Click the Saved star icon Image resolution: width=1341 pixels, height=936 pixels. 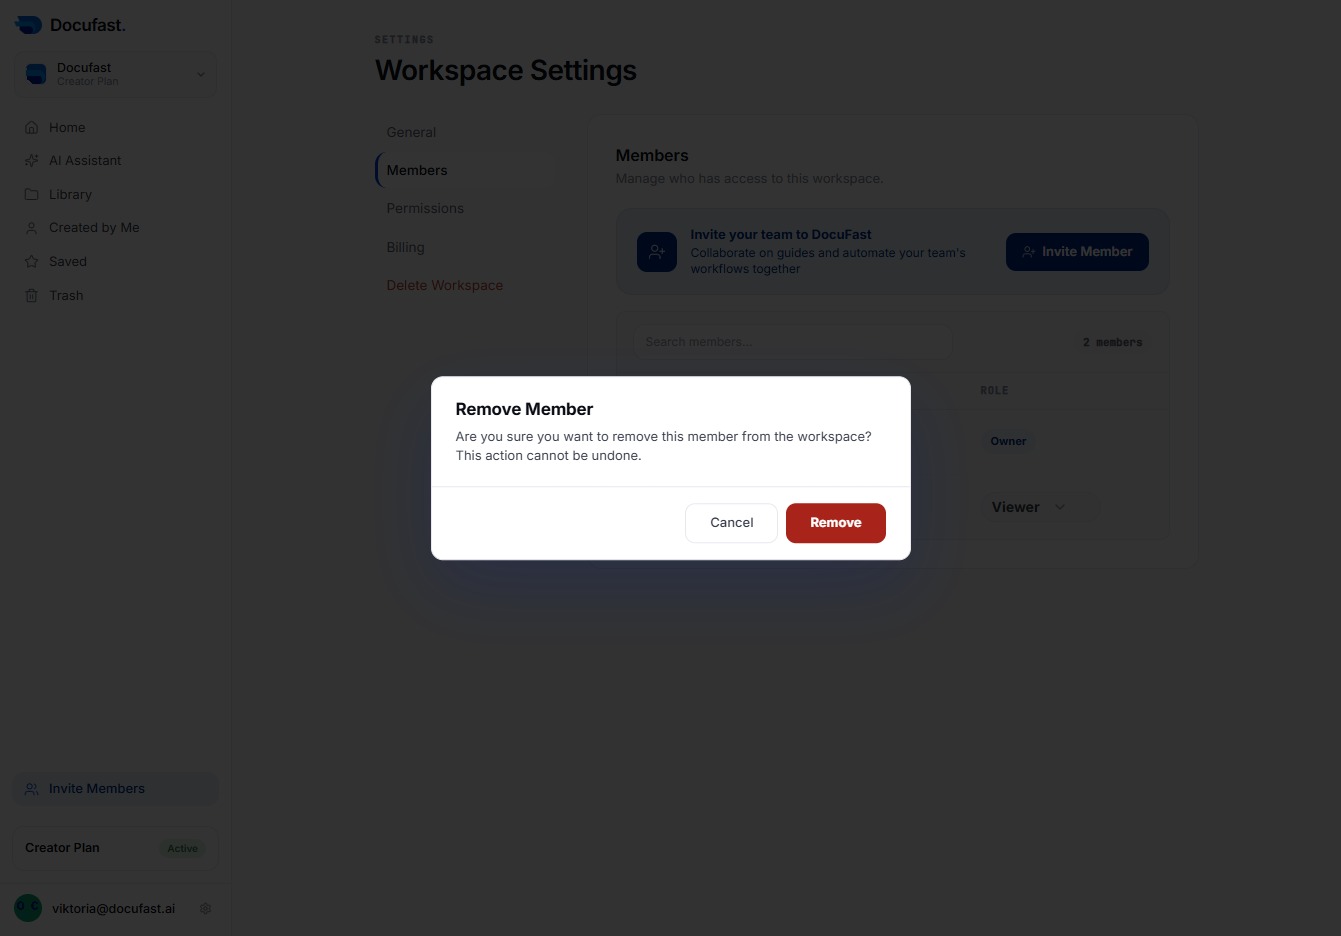[x=31, y=262]
